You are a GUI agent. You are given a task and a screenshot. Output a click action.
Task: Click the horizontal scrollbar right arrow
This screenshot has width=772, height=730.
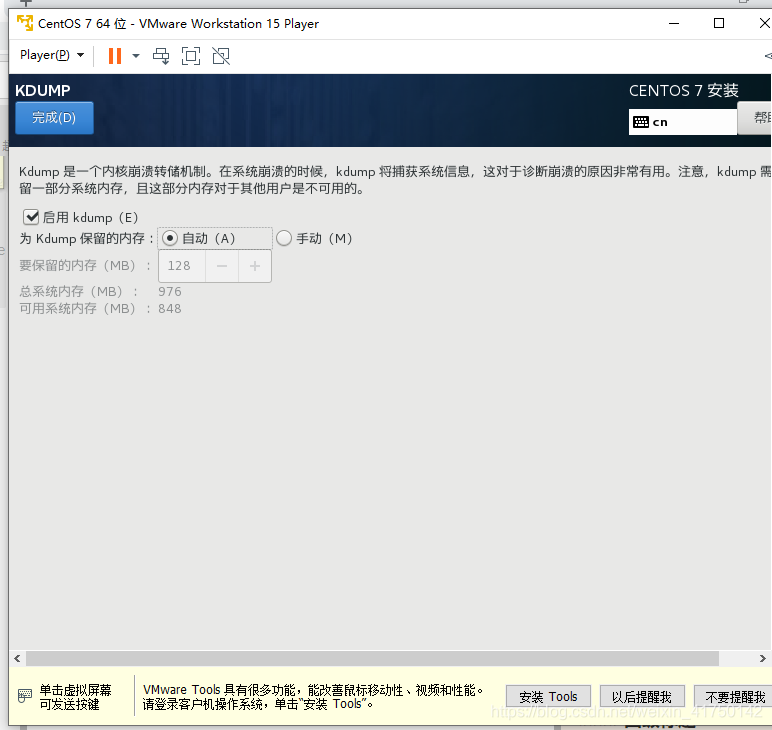click(x=762, y=658)
